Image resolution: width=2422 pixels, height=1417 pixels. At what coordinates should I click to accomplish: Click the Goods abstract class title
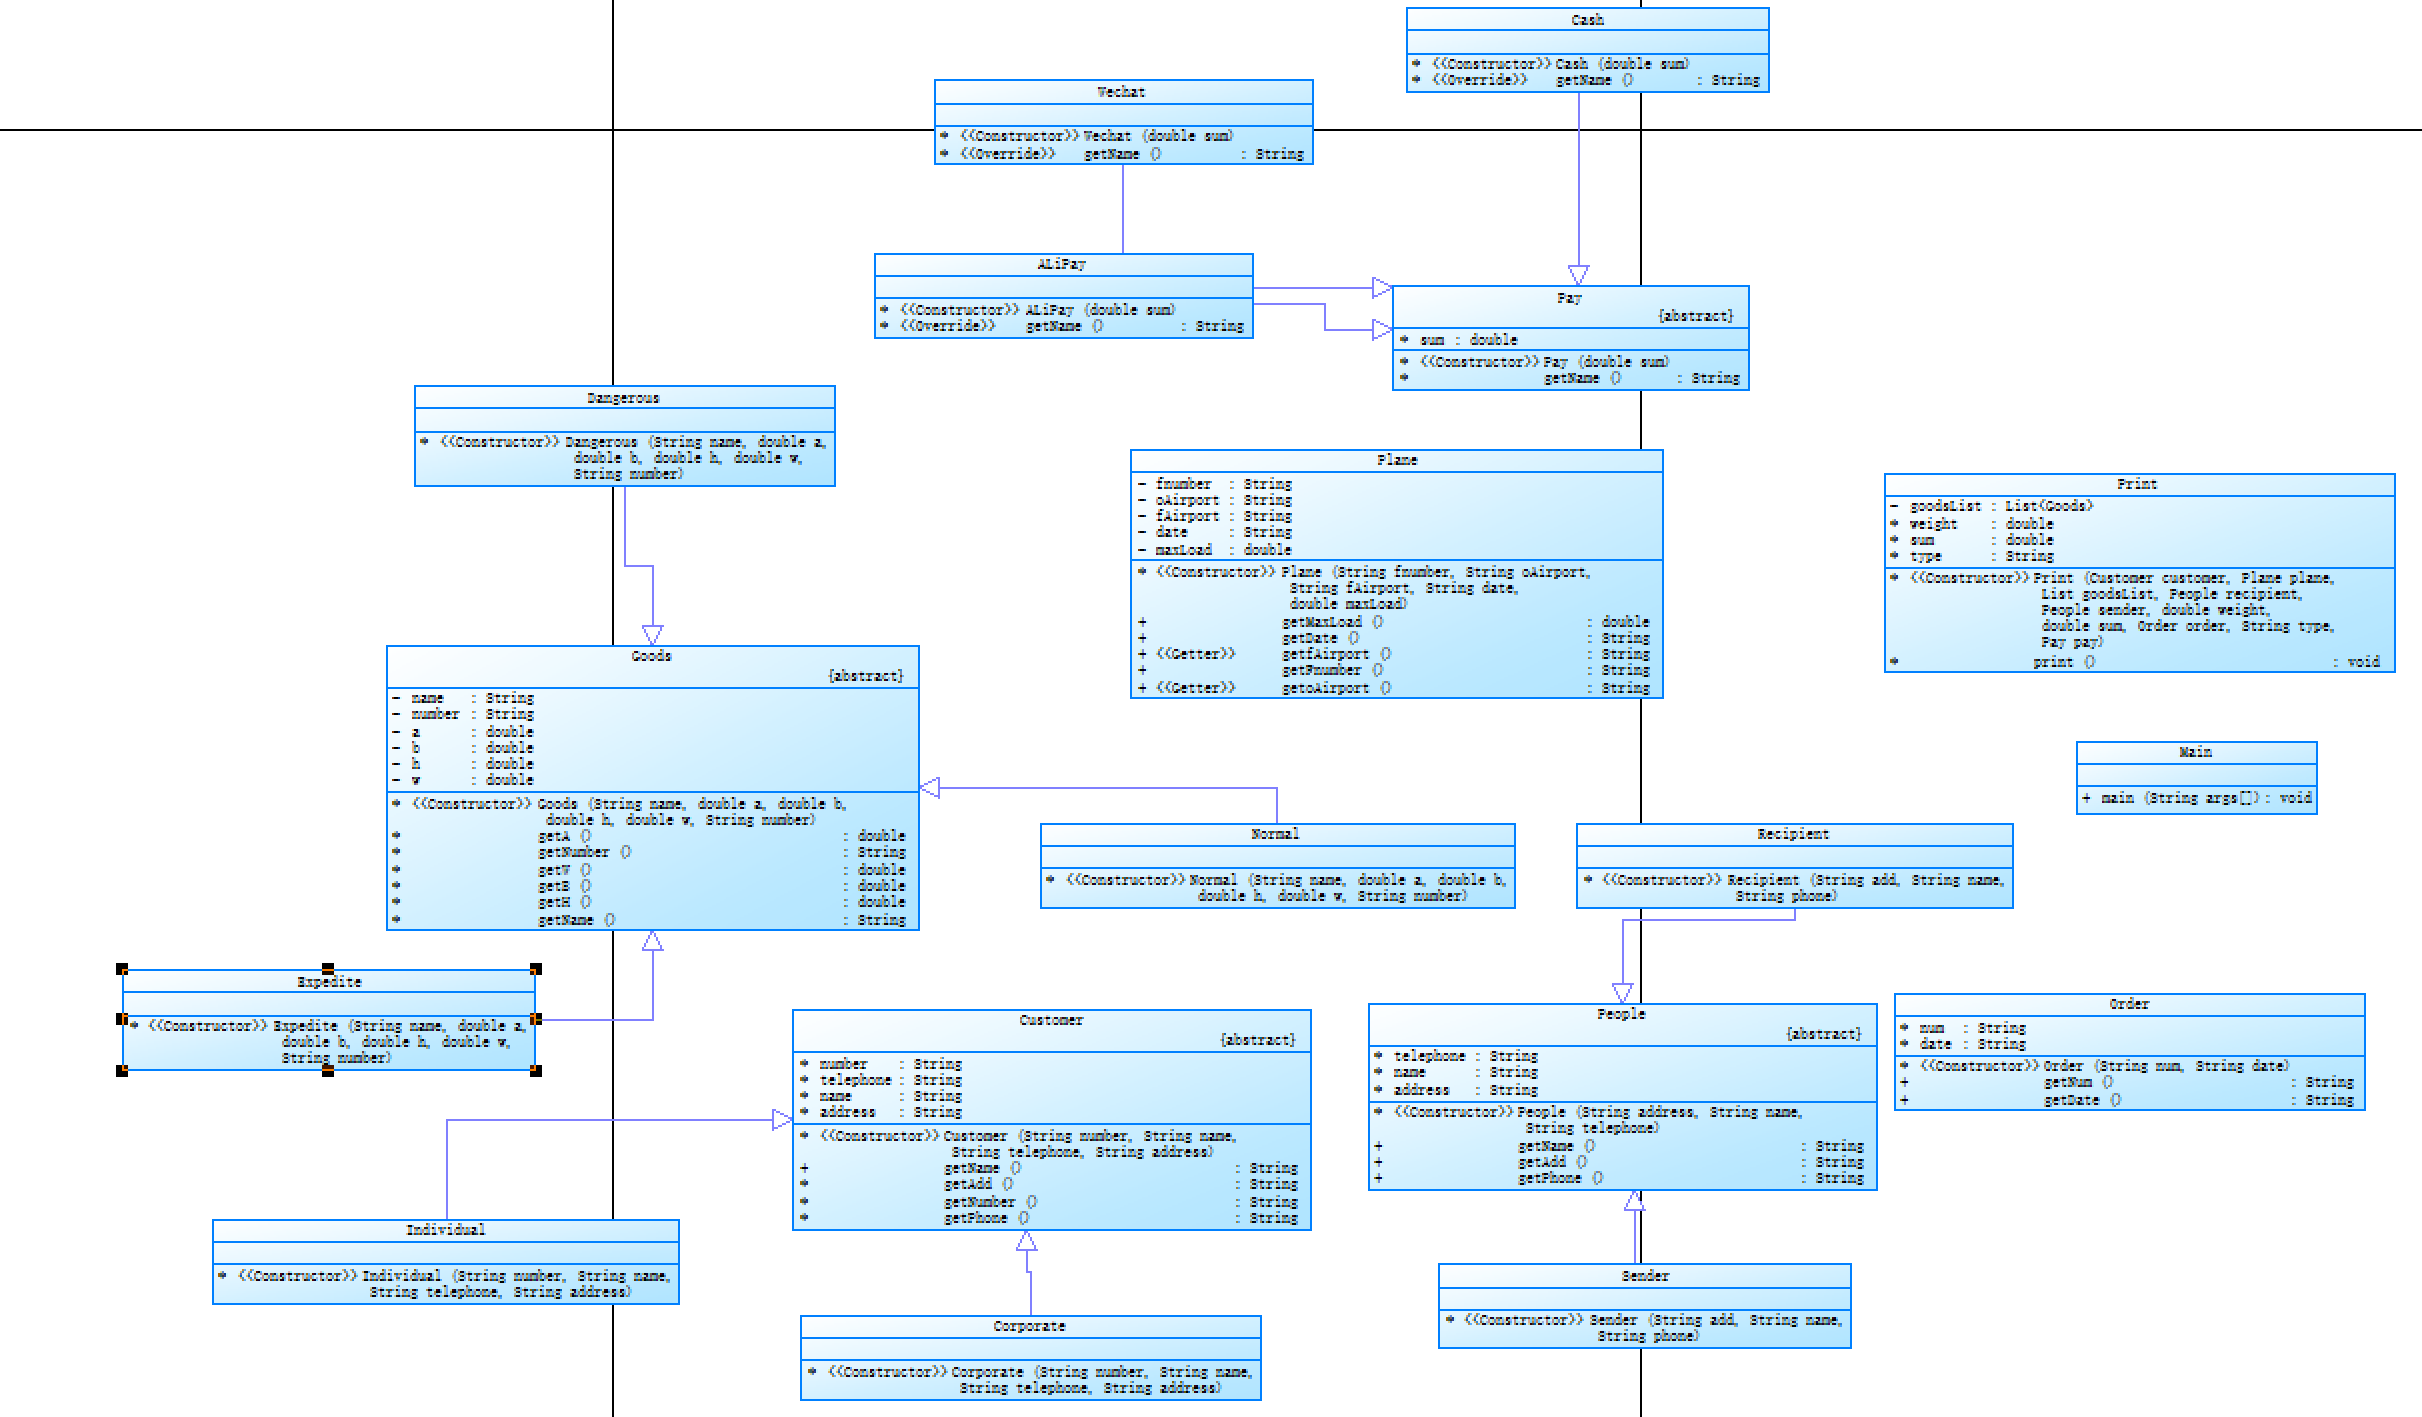(x=651, y=656)
